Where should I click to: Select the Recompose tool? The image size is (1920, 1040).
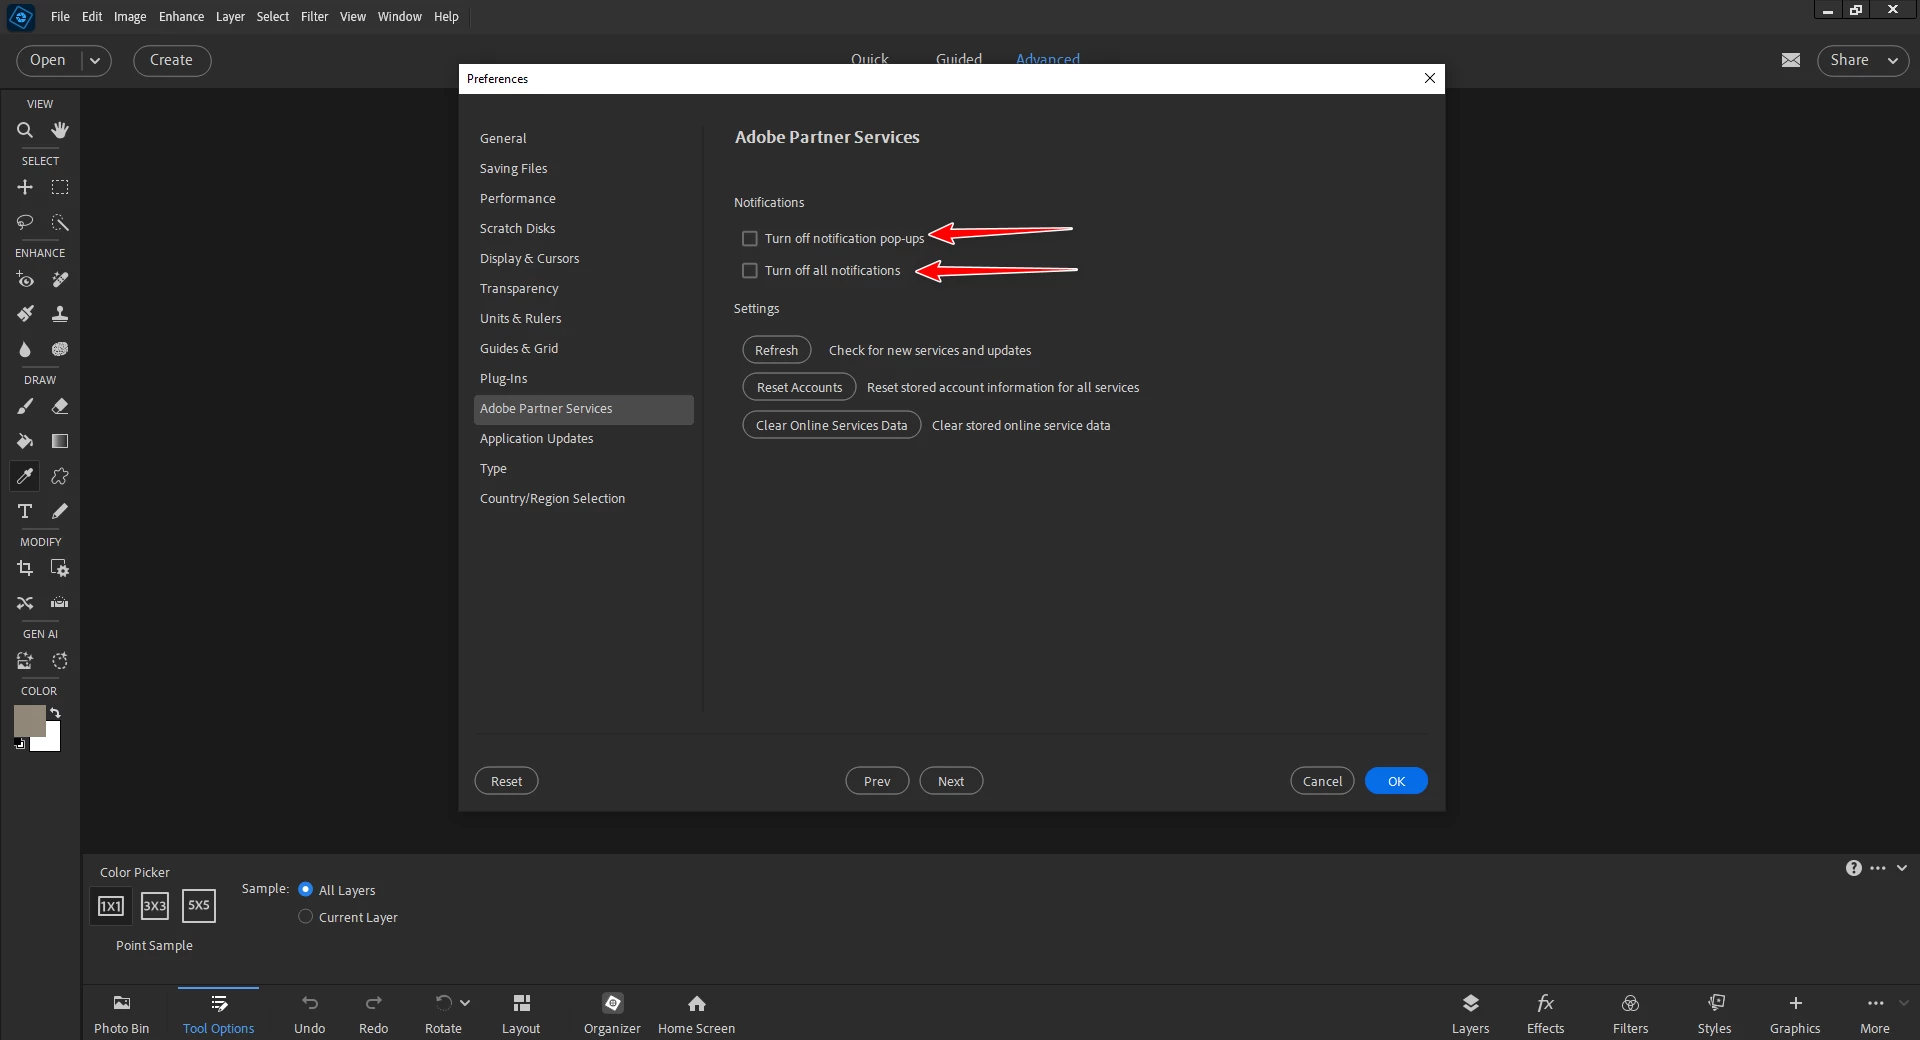pyautogui.click(x=60, y=568)
